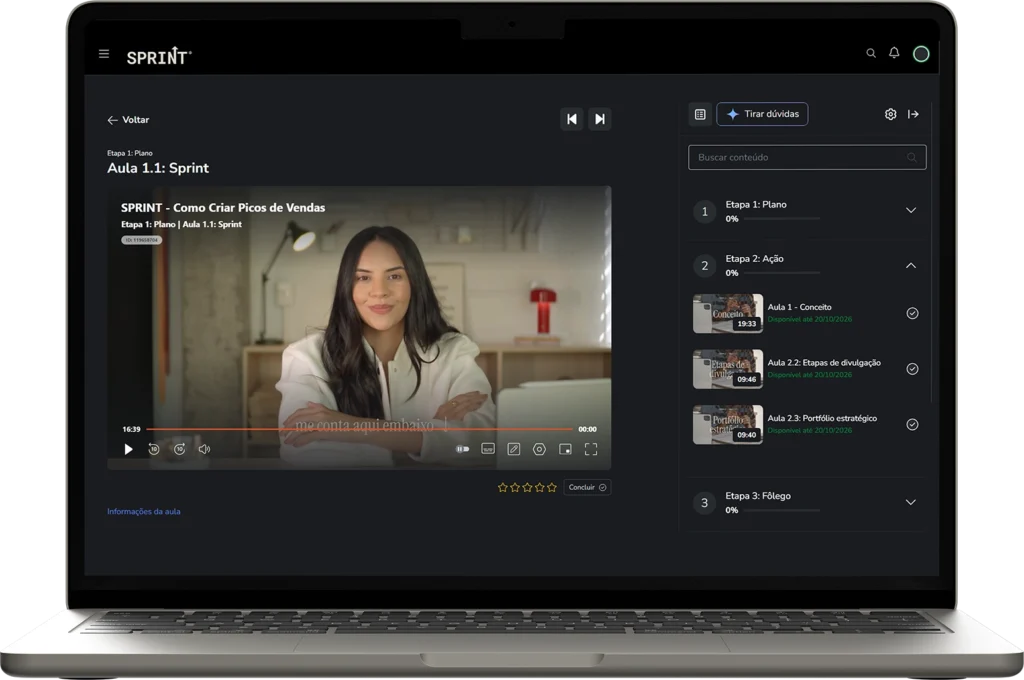The height and width of the screenshot is (680, 1024).
Task: Skip to the next lesson
Action: (599, 119)
